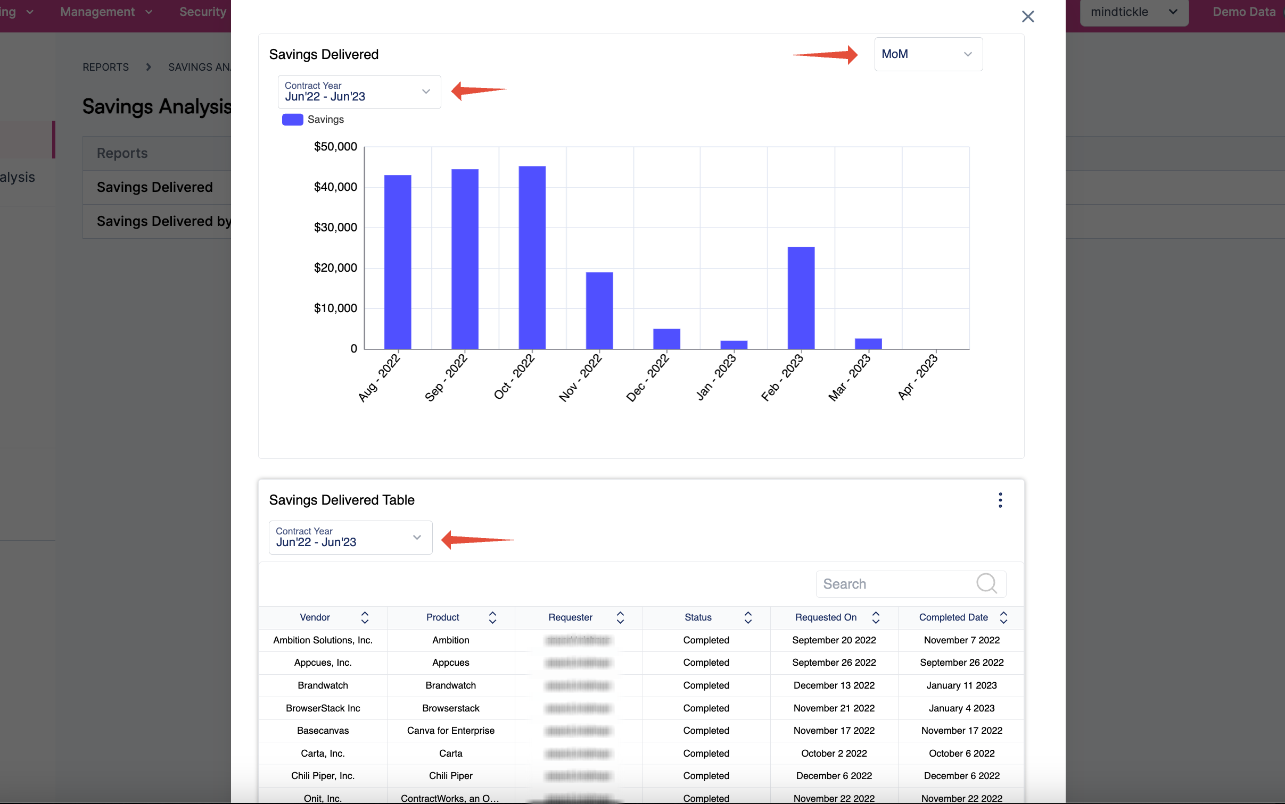
Task: Click the magnifier icon in the Search box
Action: tap(986, 584)
